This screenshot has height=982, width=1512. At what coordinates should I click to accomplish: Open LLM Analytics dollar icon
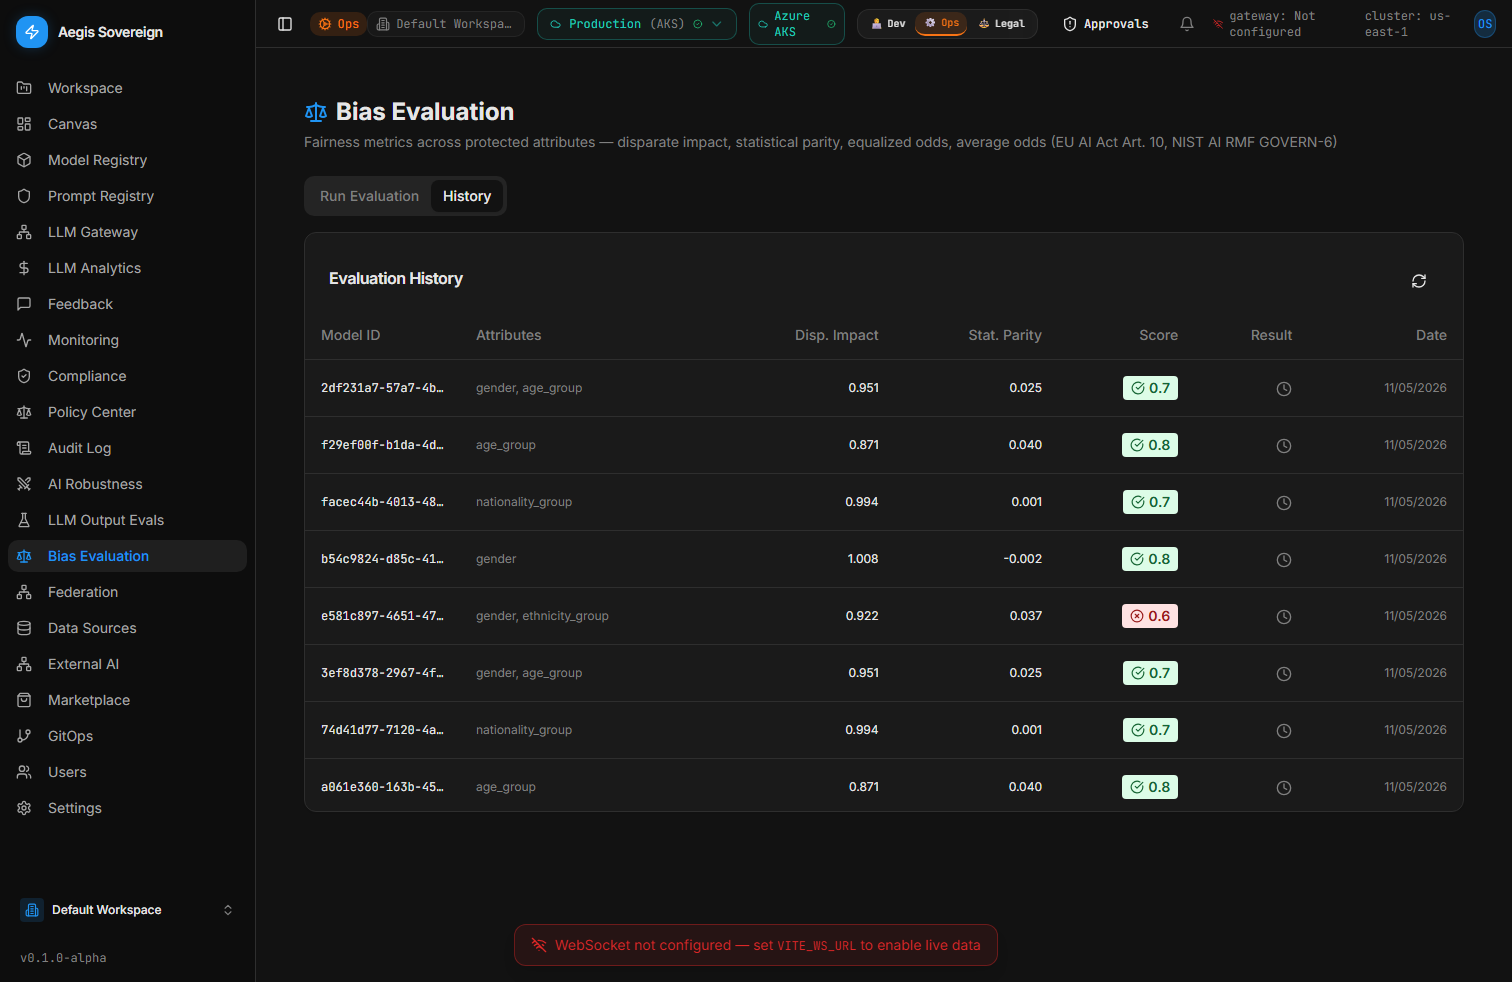[x=24, y=268]
